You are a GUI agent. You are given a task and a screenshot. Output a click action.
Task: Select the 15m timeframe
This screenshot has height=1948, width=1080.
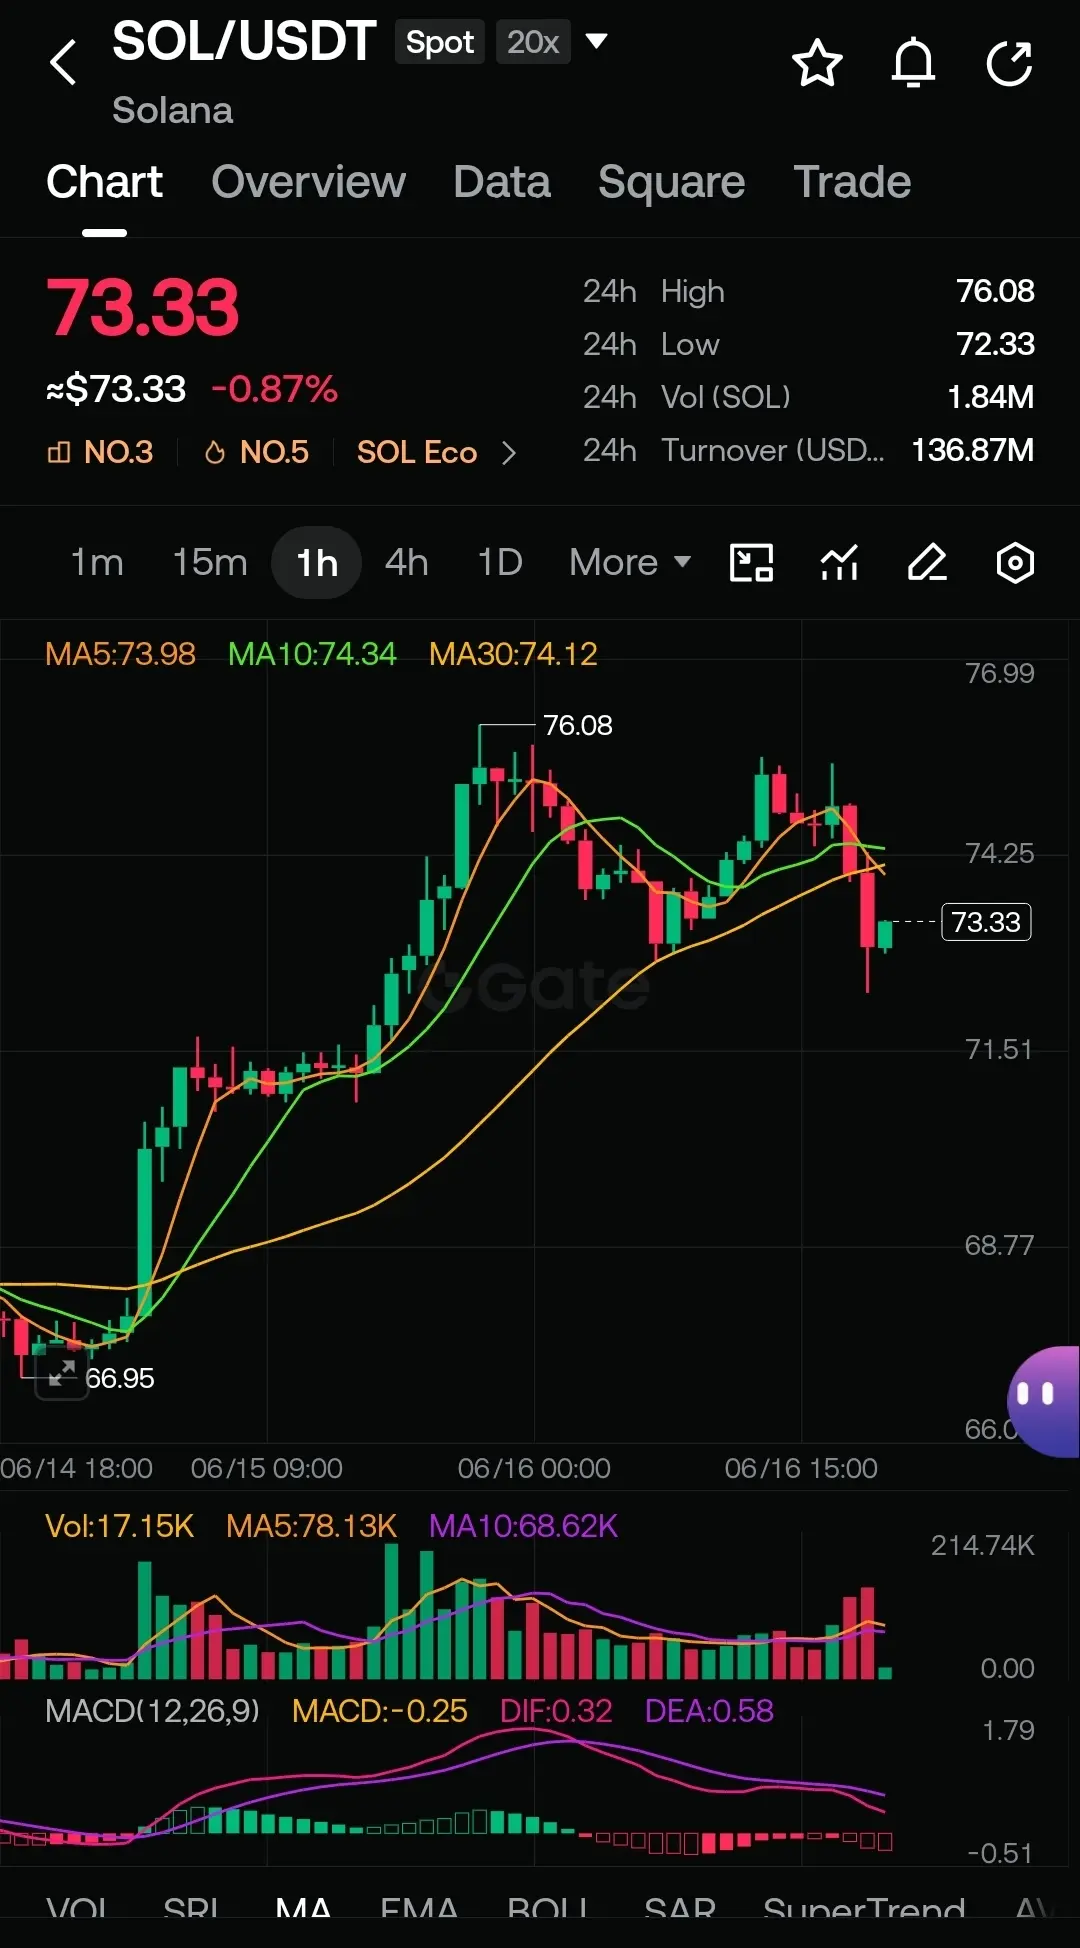210,562
